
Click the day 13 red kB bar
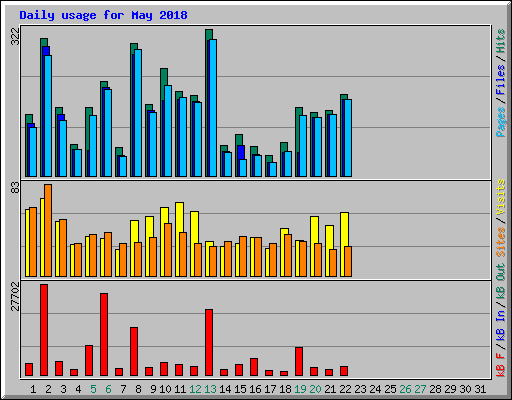(x=209, y=342)
